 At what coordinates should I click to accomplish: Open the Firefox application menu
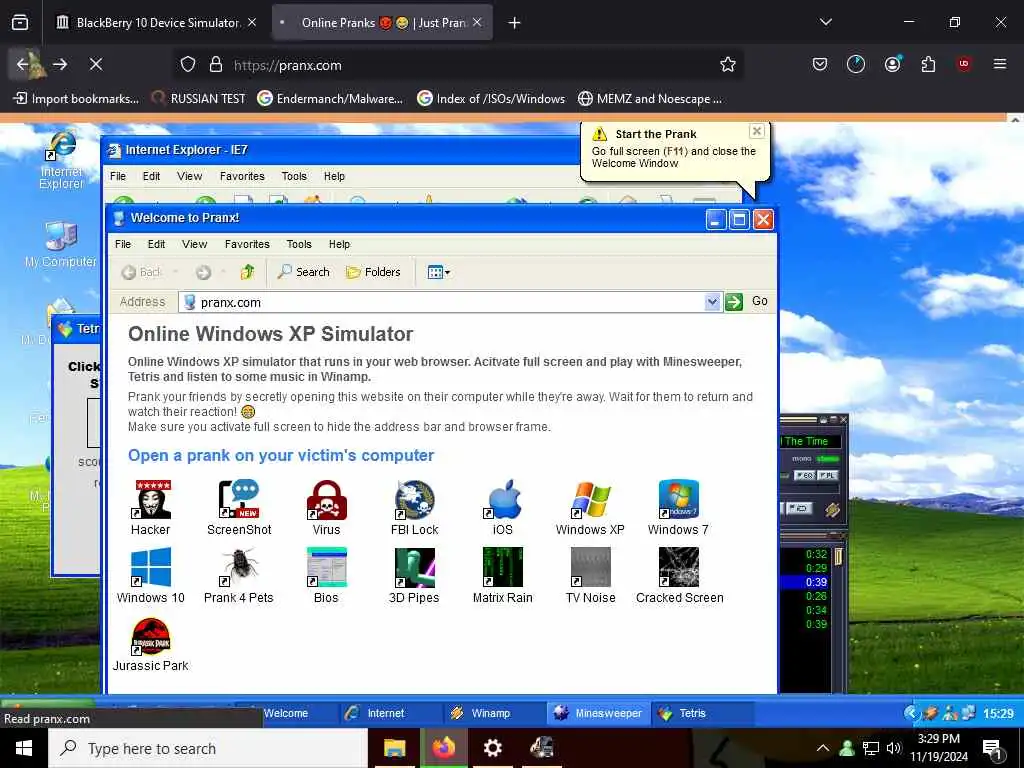(x=1000, y=64)
